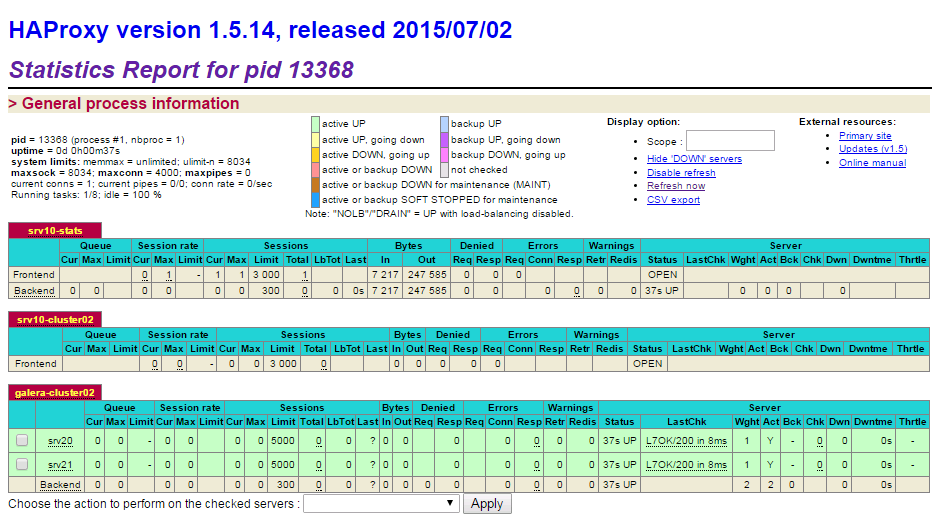This screenshot has height=519, width=934.
Task: Click the active or backup DOWN swatch
Action: 315,170
